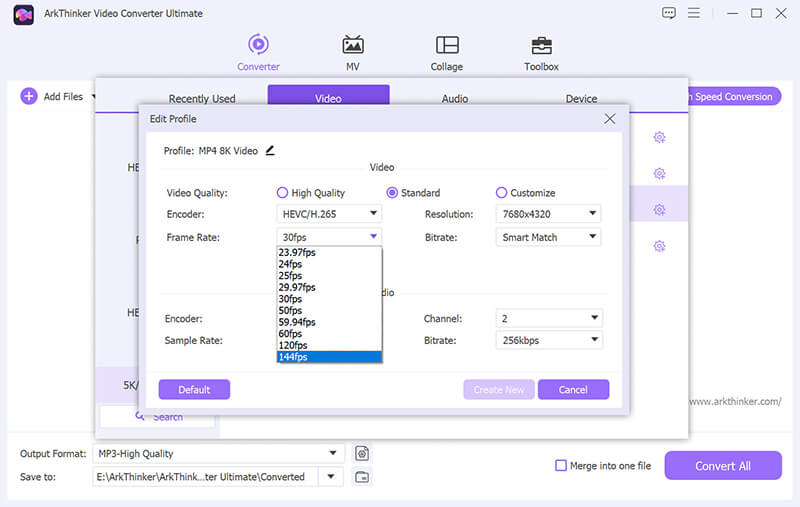This screenshot has height=507, width=800.
Task: Collapse the Frame Rate 30fps dropdown
Action: click(329, 237)
